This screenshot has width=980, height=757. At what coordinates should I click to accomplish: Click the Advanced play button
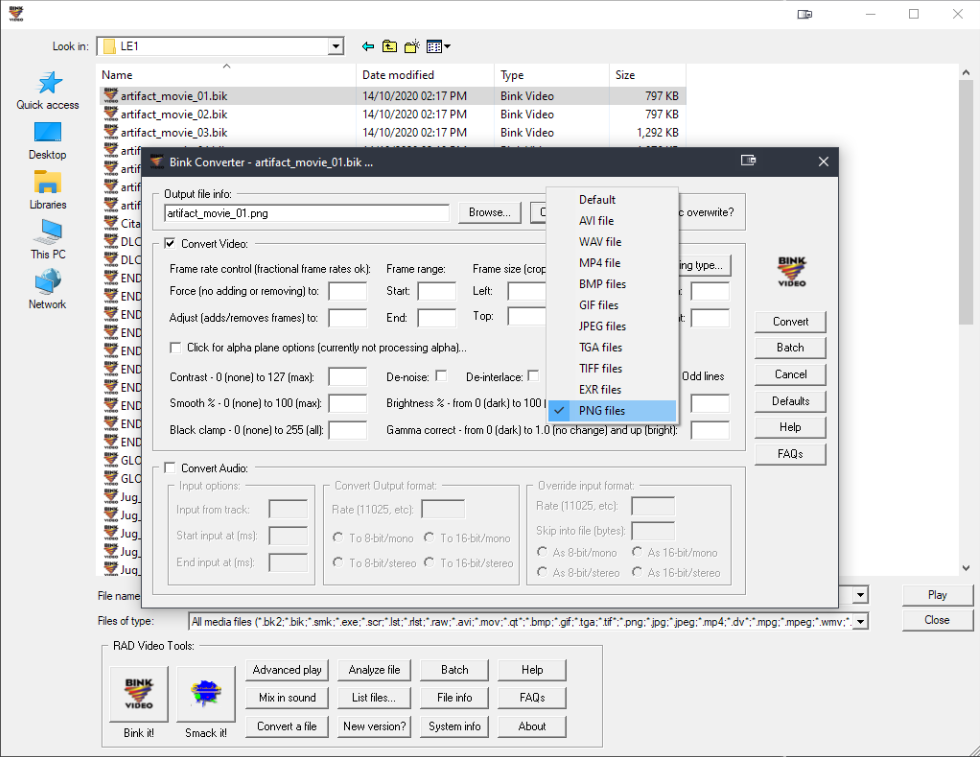point(287,670)
